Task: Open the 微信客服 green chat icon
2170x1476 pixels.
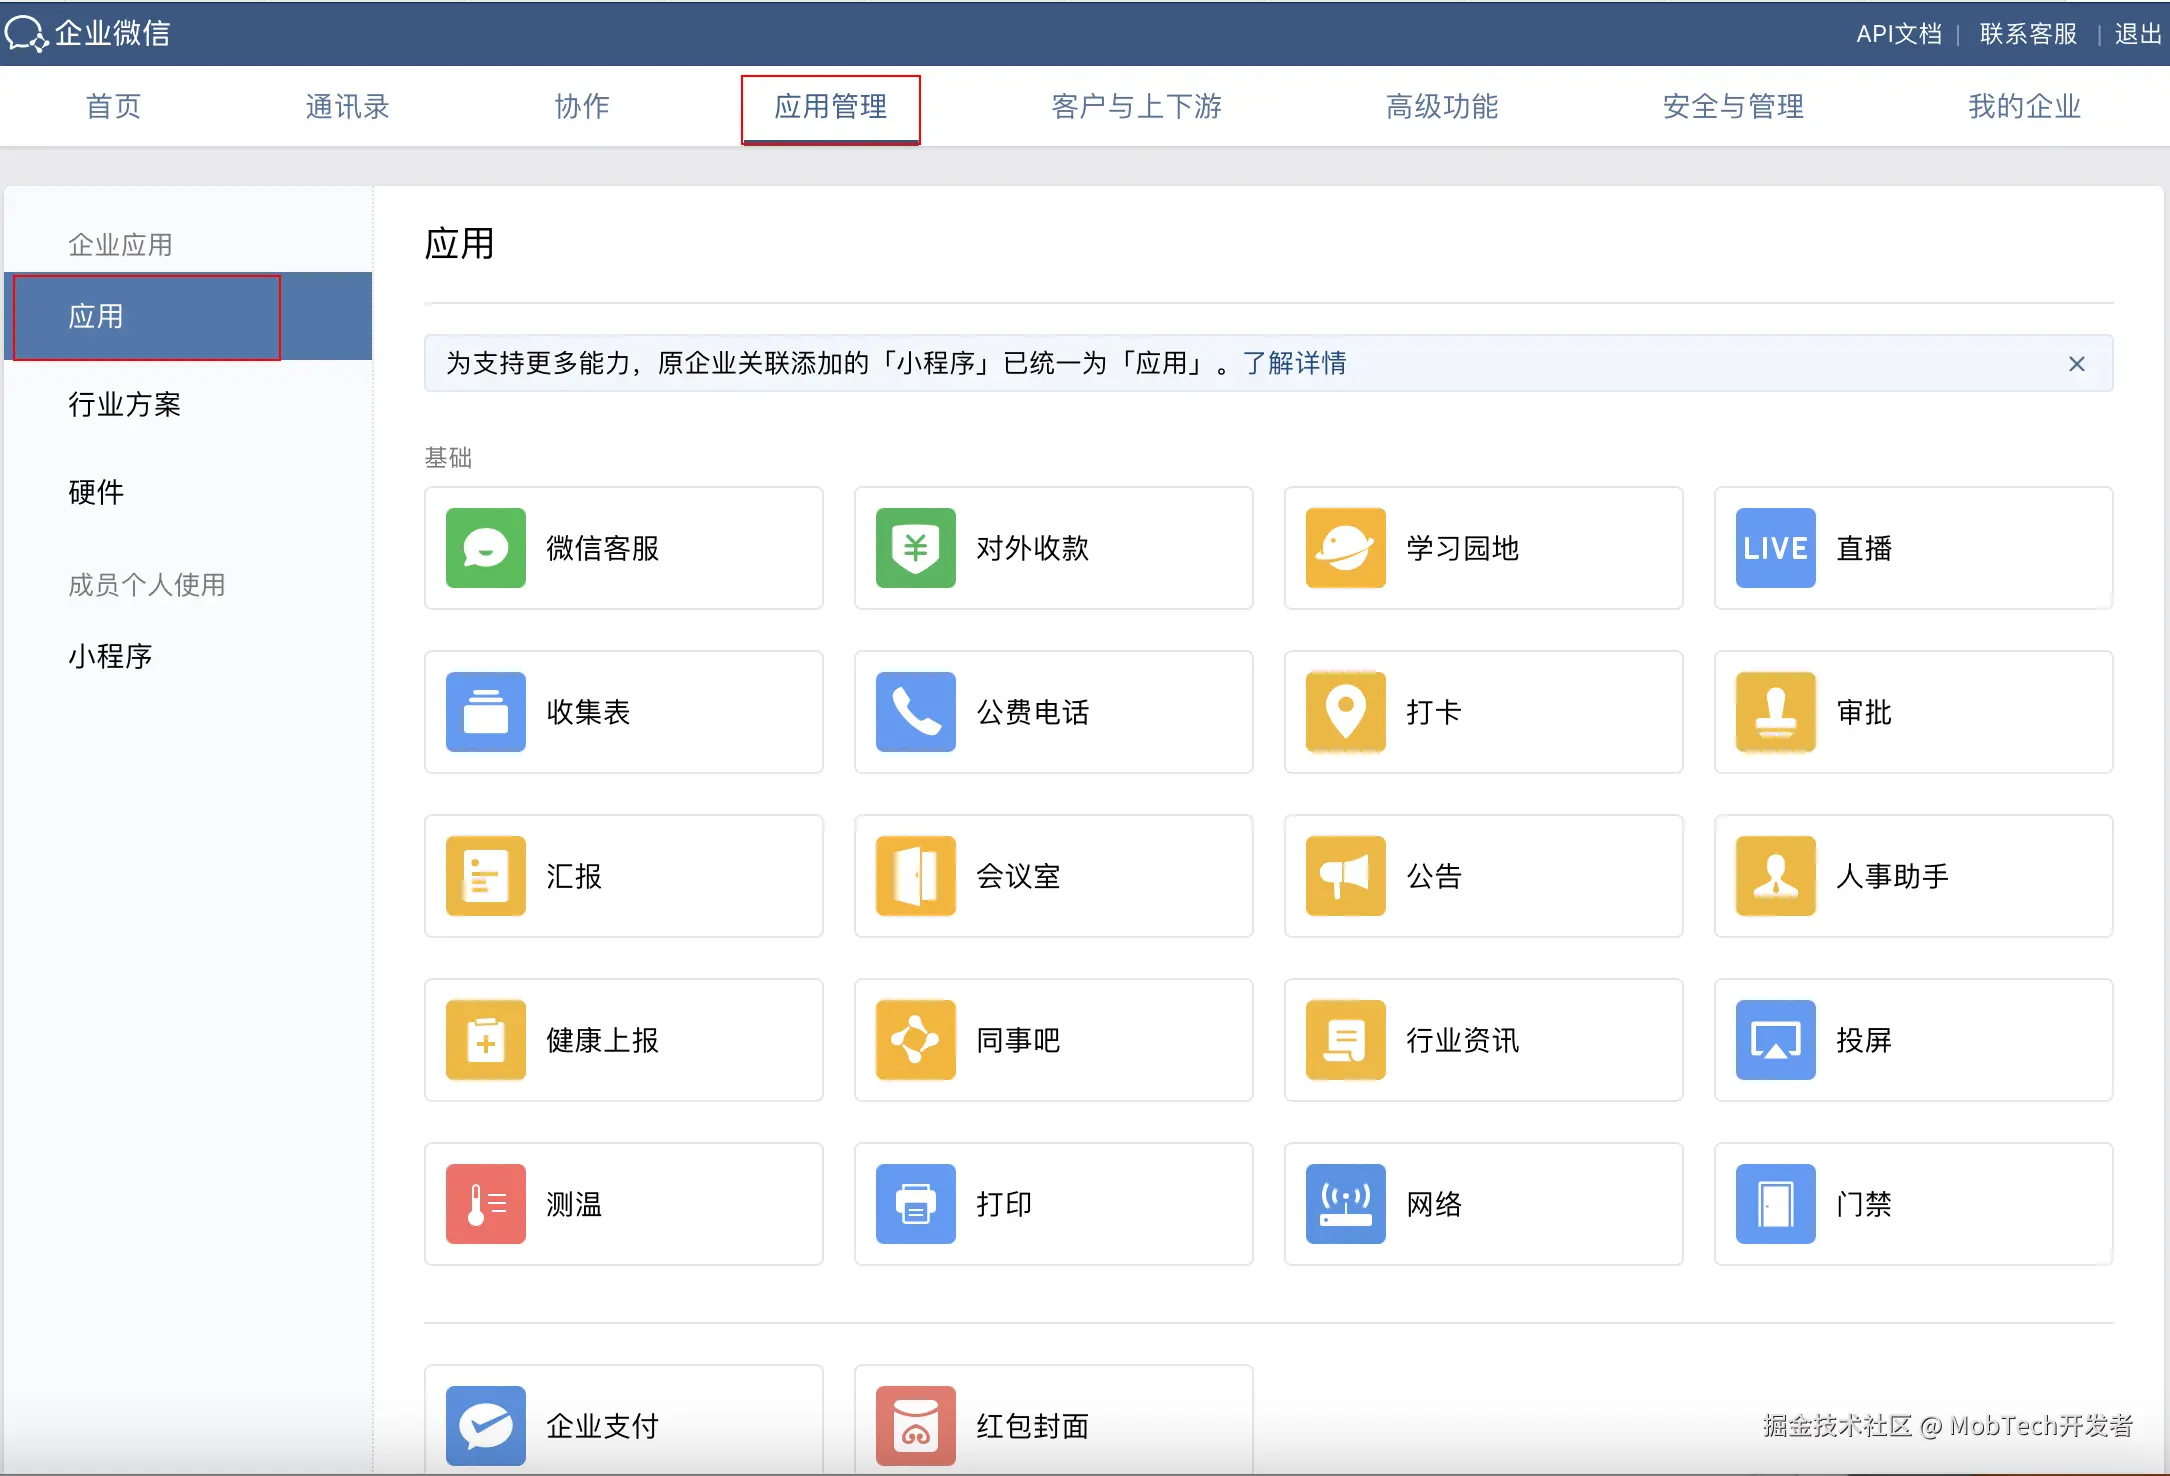Action: point(485,548)
